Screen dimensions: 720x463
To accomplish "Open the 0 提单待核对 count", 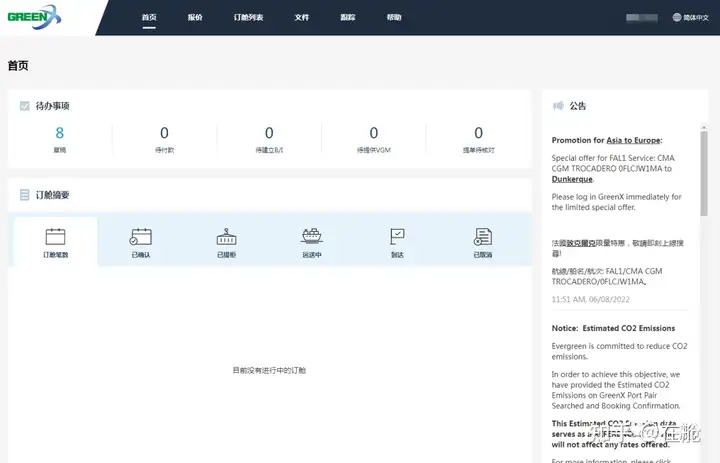I will (478, 139).
